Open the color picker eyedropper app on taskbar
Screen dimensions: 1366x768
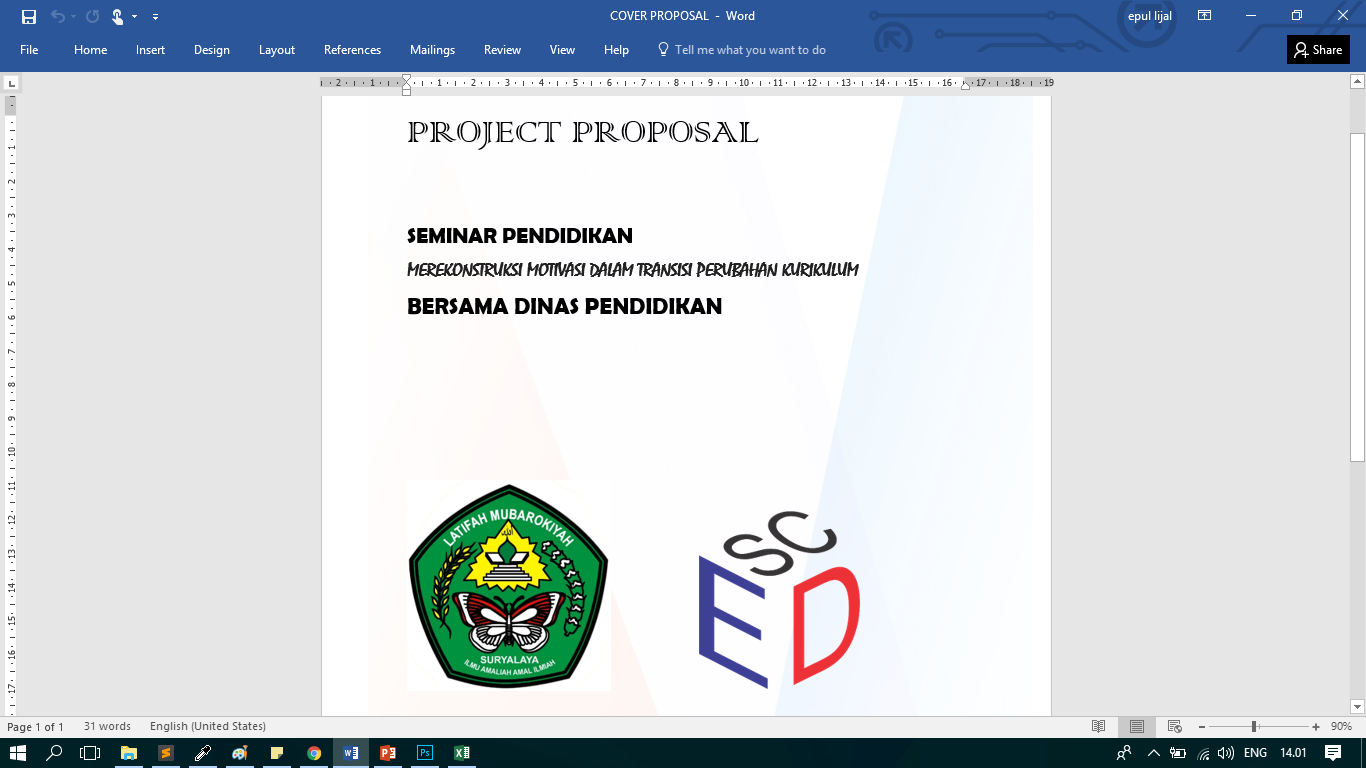202,753
